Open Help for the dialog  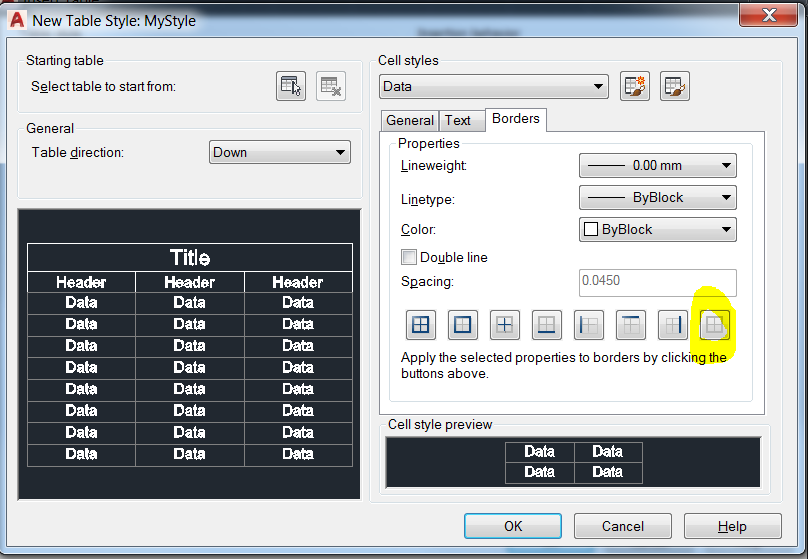tap(732, 526)
